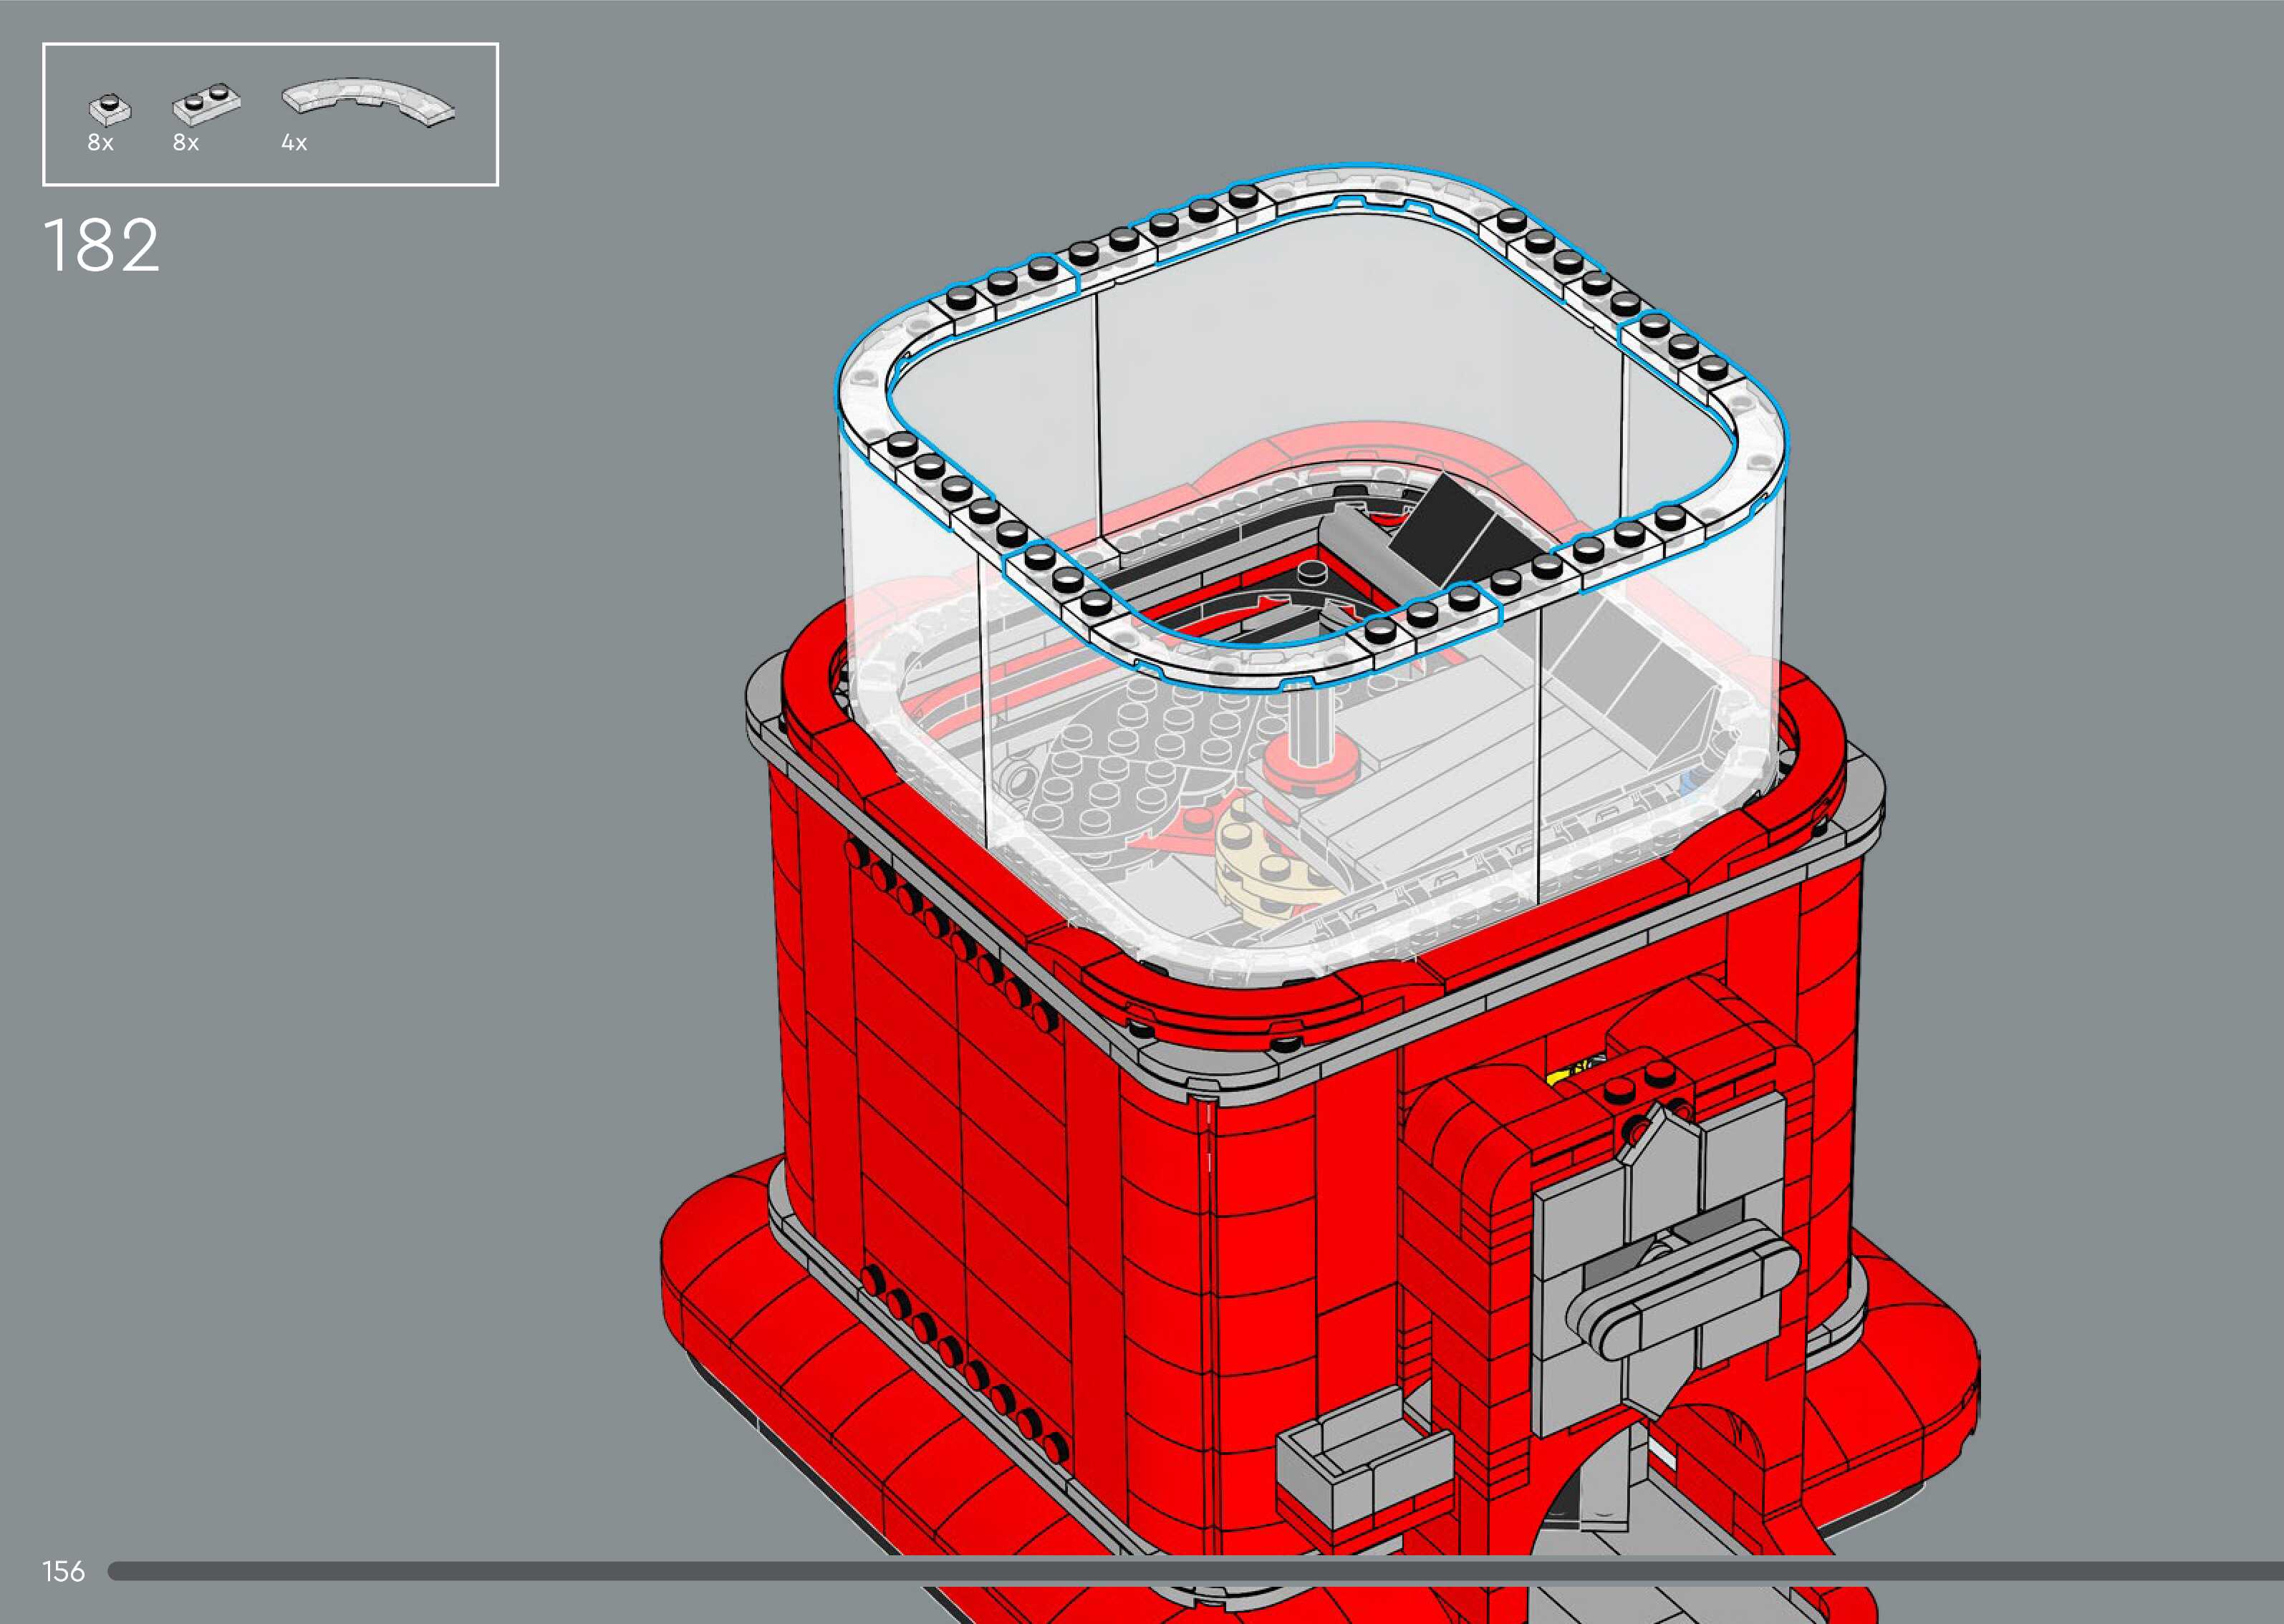The image size is (2284, 1624).
Task: Click step number 182
Action: click(101, 246)
